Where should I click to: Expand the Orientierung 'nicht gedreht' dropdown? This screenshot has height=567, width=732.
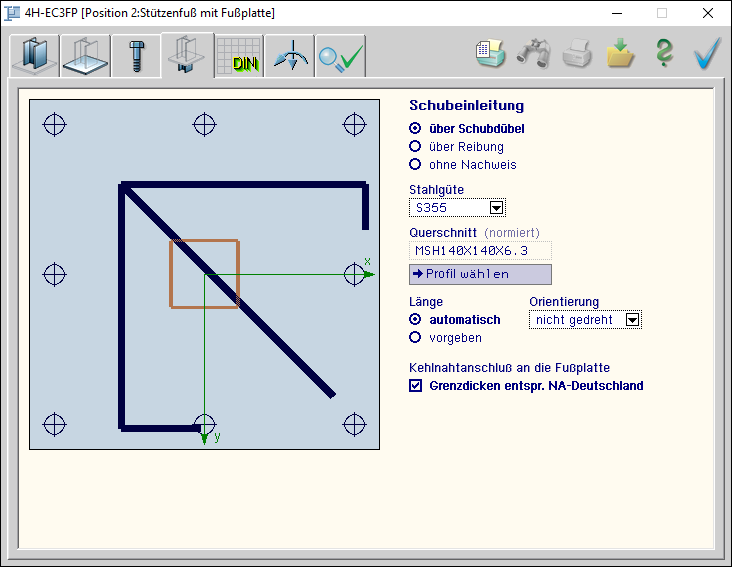631,320
